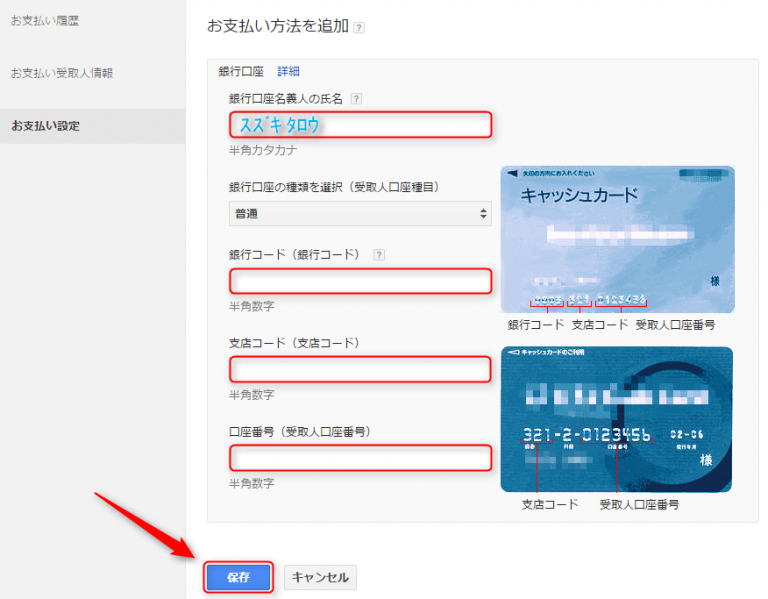Viewport: 768px width, 599px height.
Task: Click 銀行コード caption under the upper card
Action: click(x=536, y=325)
